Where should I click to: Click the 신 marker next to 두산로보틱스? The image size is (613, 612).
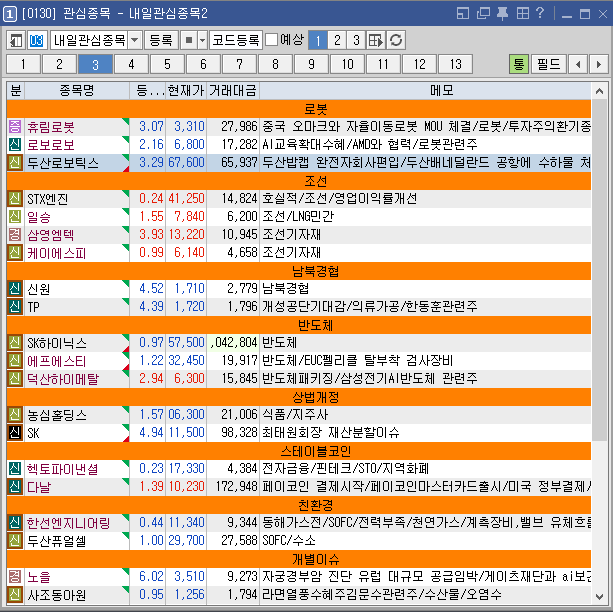(15, 161)
